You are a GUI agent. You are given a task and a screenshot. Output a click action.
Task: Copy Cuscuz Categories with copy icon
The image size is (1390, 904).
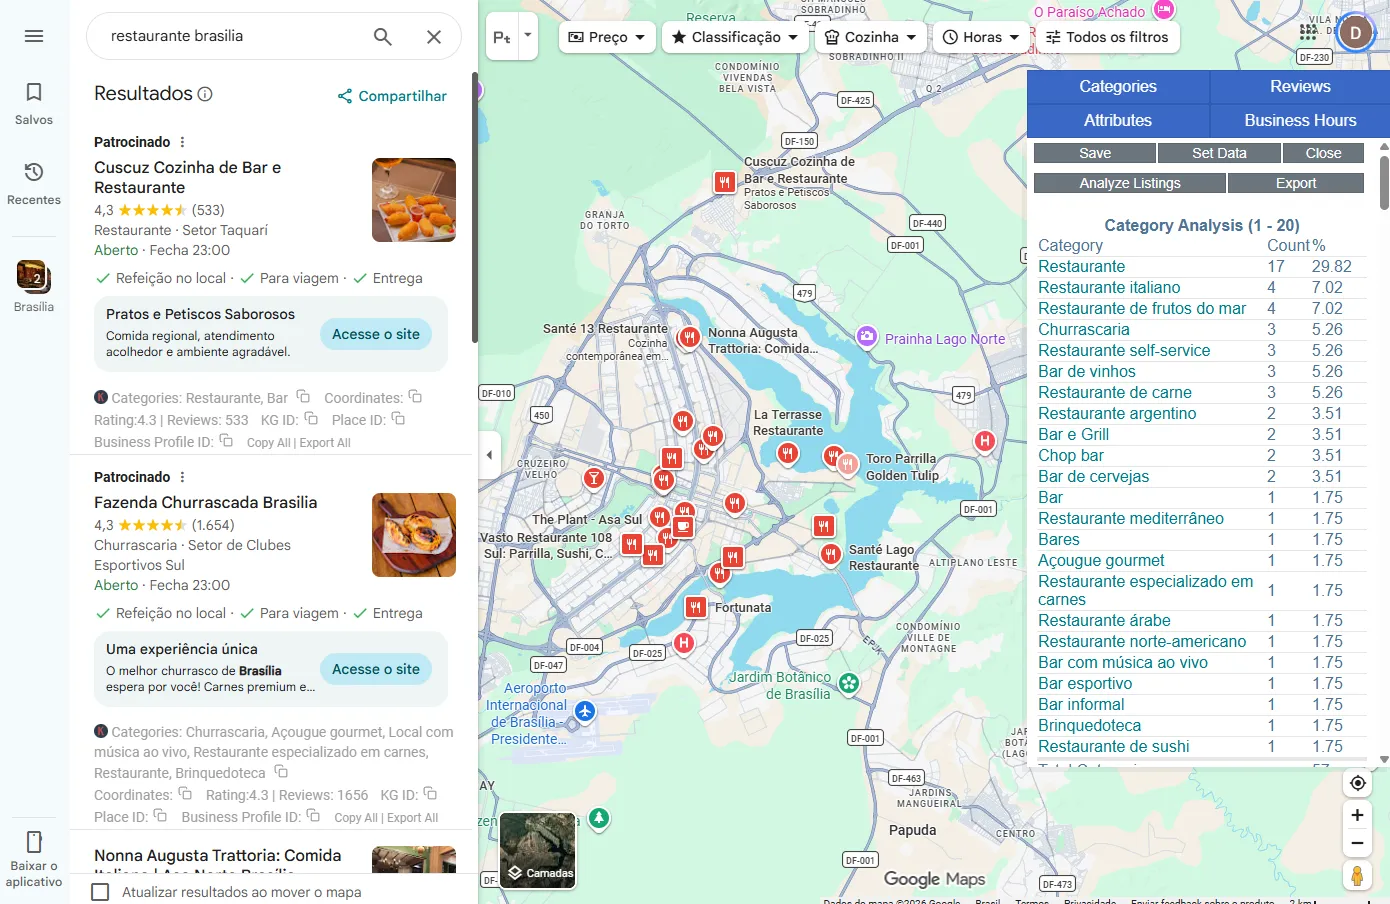point(303,397)
